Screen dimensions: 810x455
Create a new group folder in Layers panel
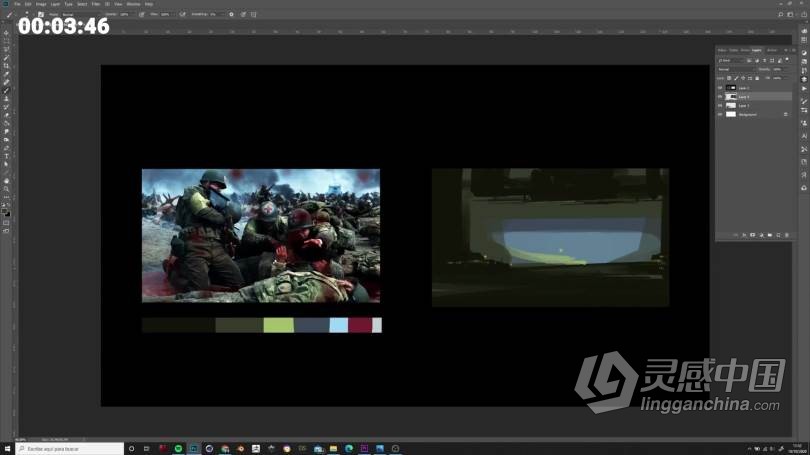tap(770, 235)
